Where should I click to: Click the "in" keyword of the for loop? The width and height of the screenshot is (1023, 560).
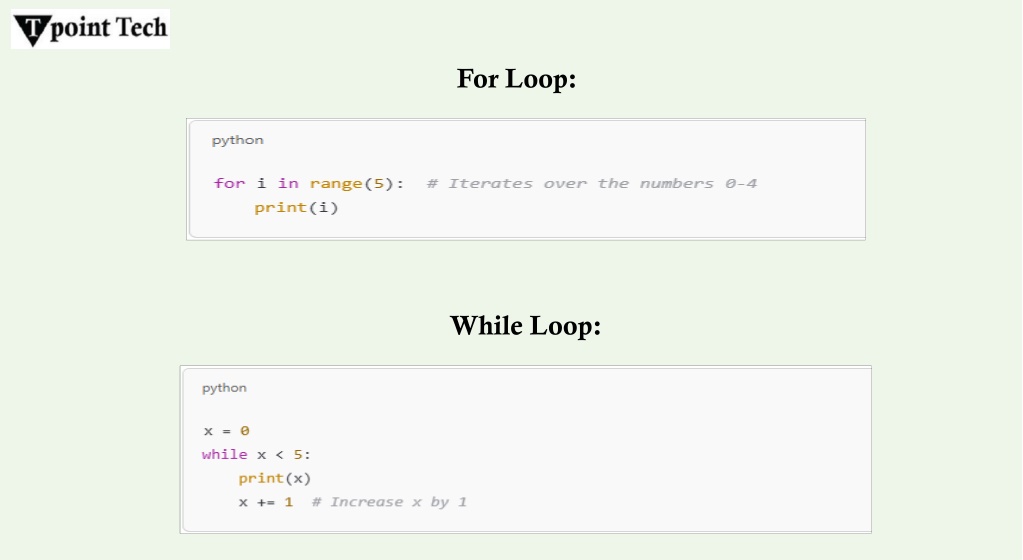288,183
